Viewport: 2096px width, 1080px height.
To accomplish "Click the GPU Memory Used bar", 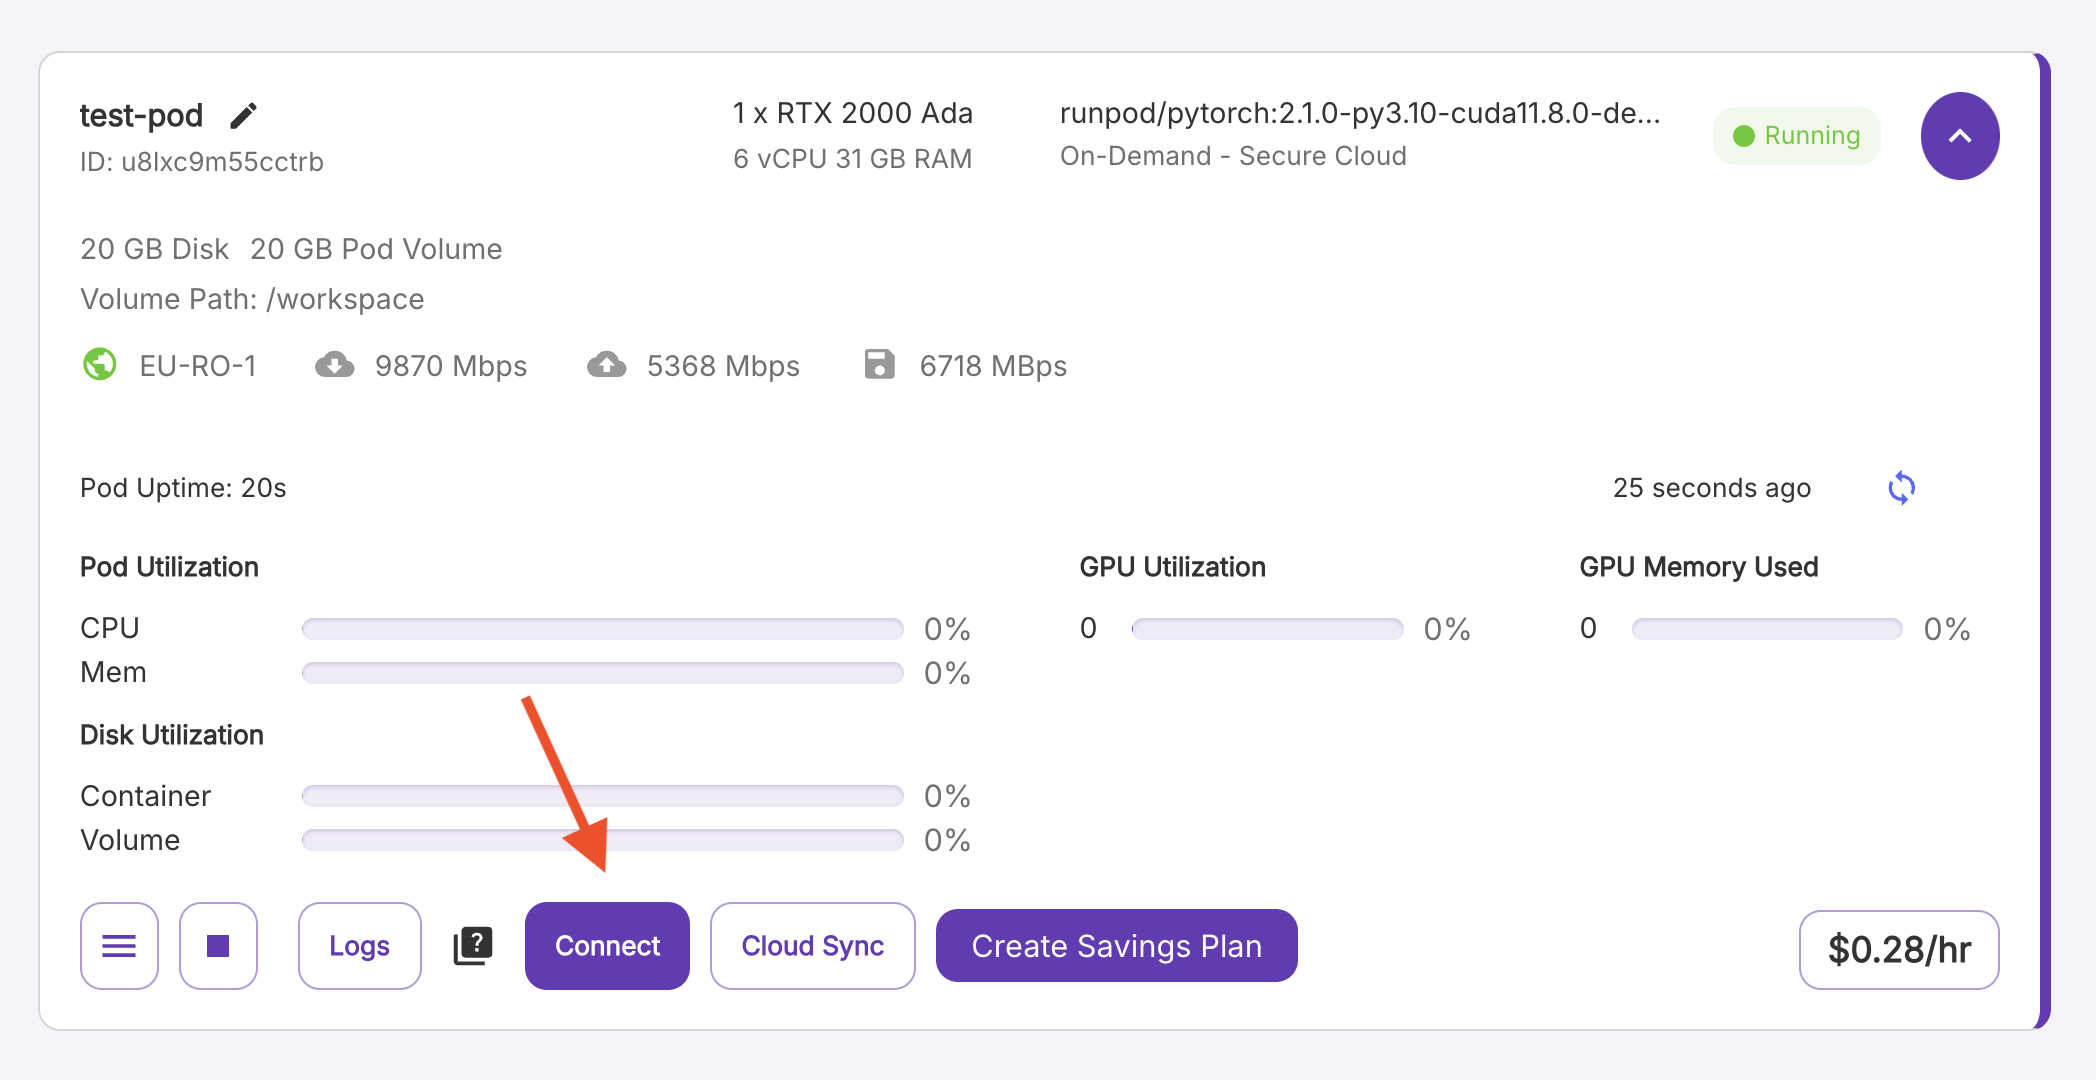I will pyautogui.click(x=1767, y=629).
